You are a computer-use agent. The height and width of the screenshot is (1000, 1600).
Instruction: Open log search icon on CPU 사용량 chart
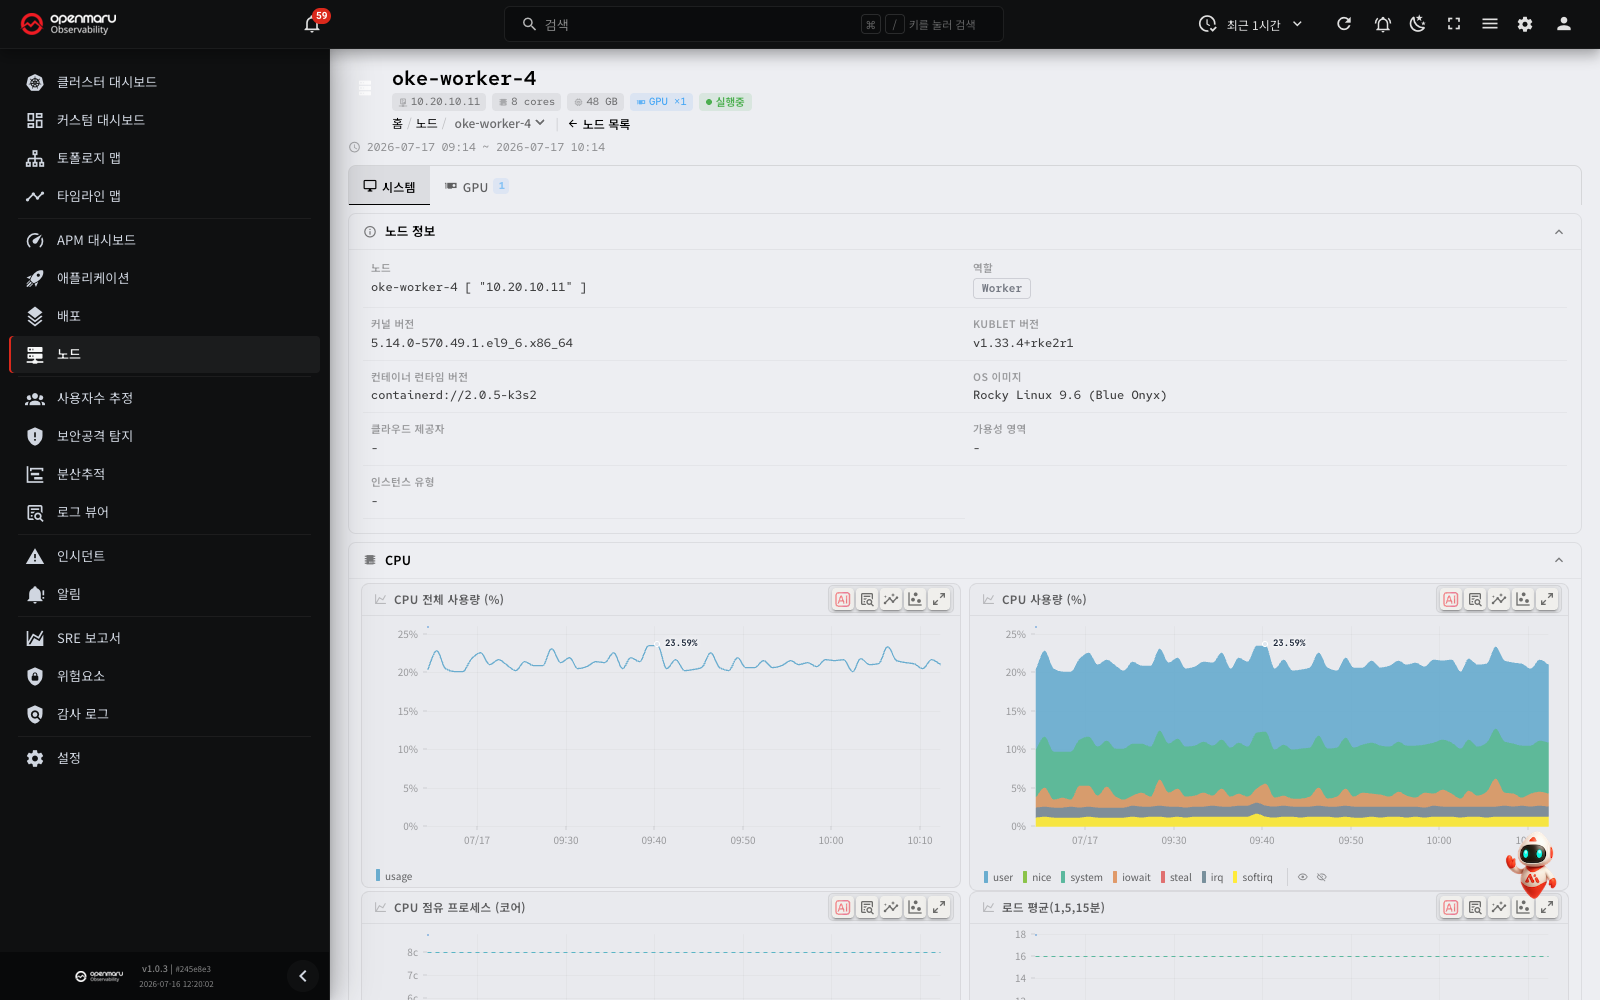pyautogui.click(x=1475, y=599)
